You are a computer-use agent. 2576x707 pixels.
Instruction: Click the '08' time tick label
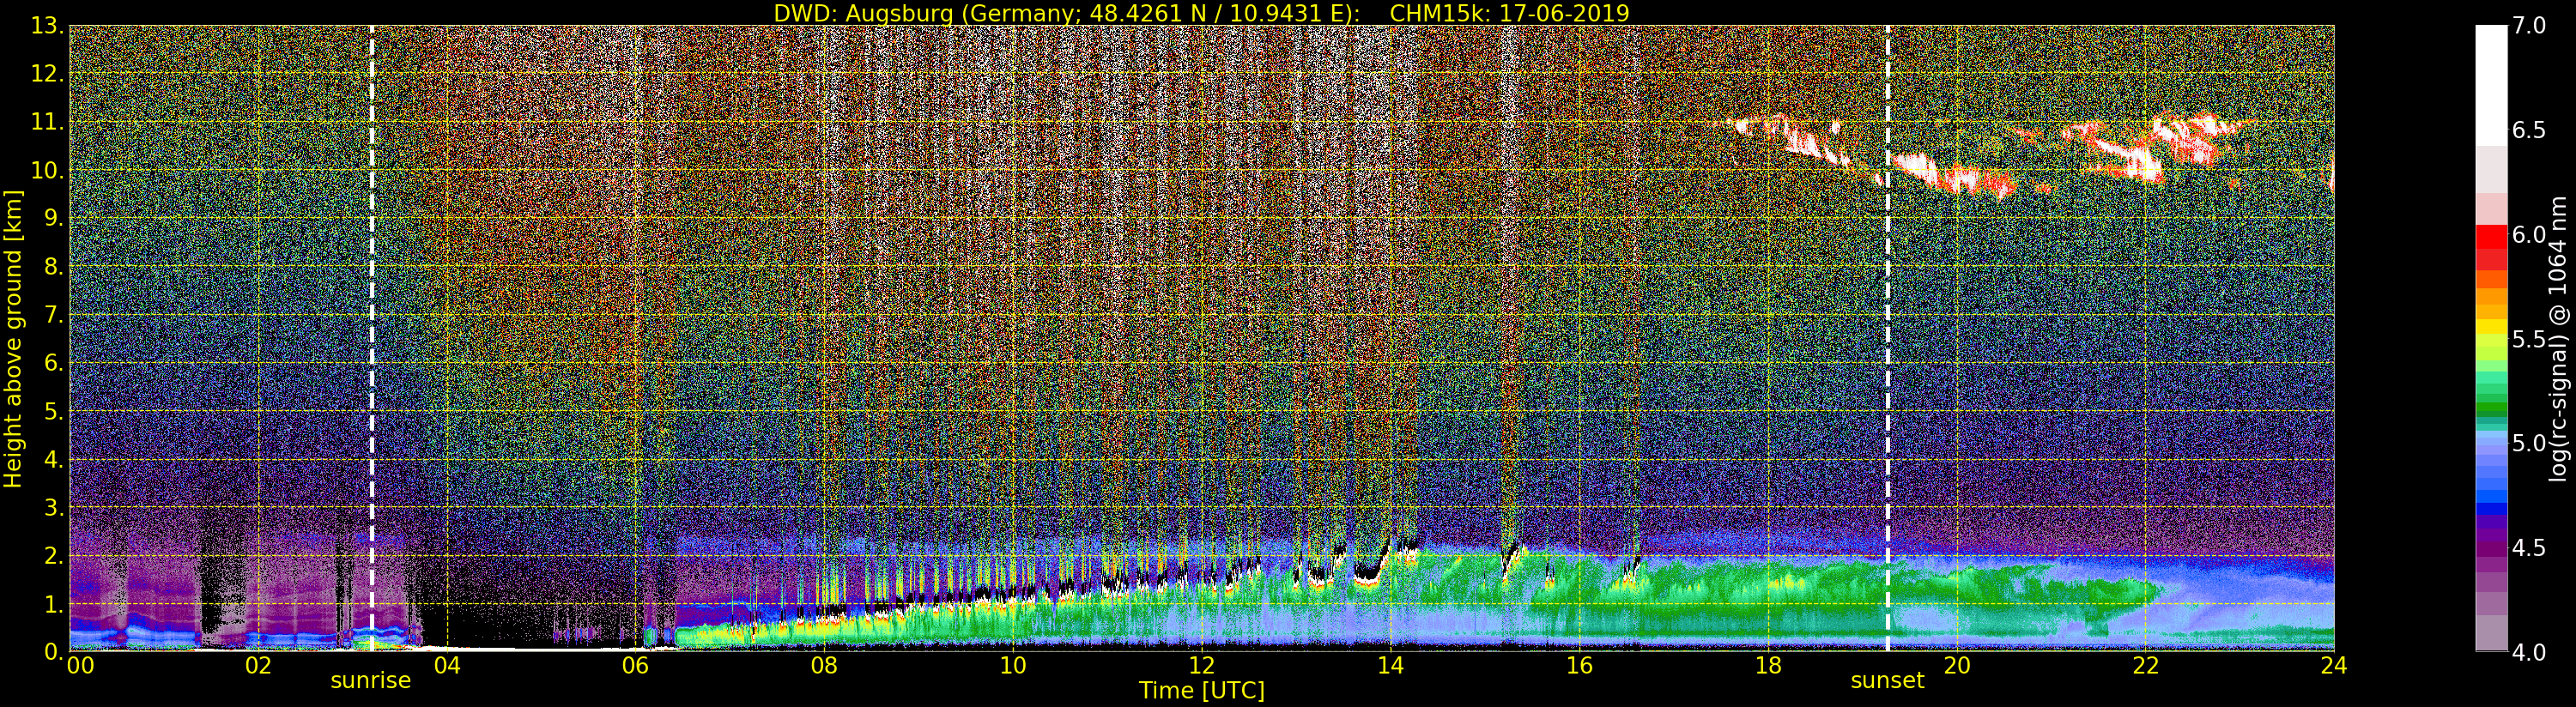(x=824, y=666)
